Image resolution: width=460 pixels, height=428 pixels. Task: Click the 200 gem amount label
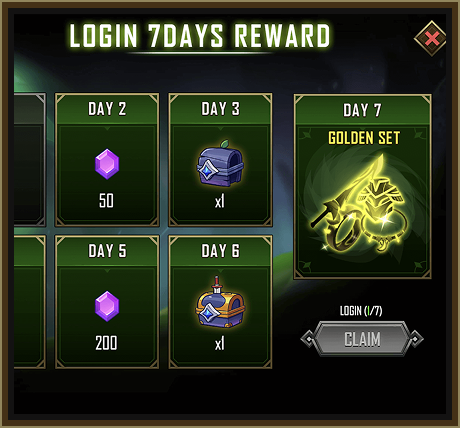tap(106, 343)
